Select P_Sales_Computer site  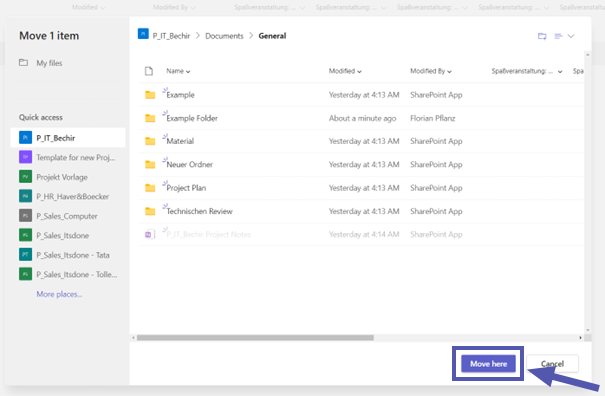tap(68, 216)
